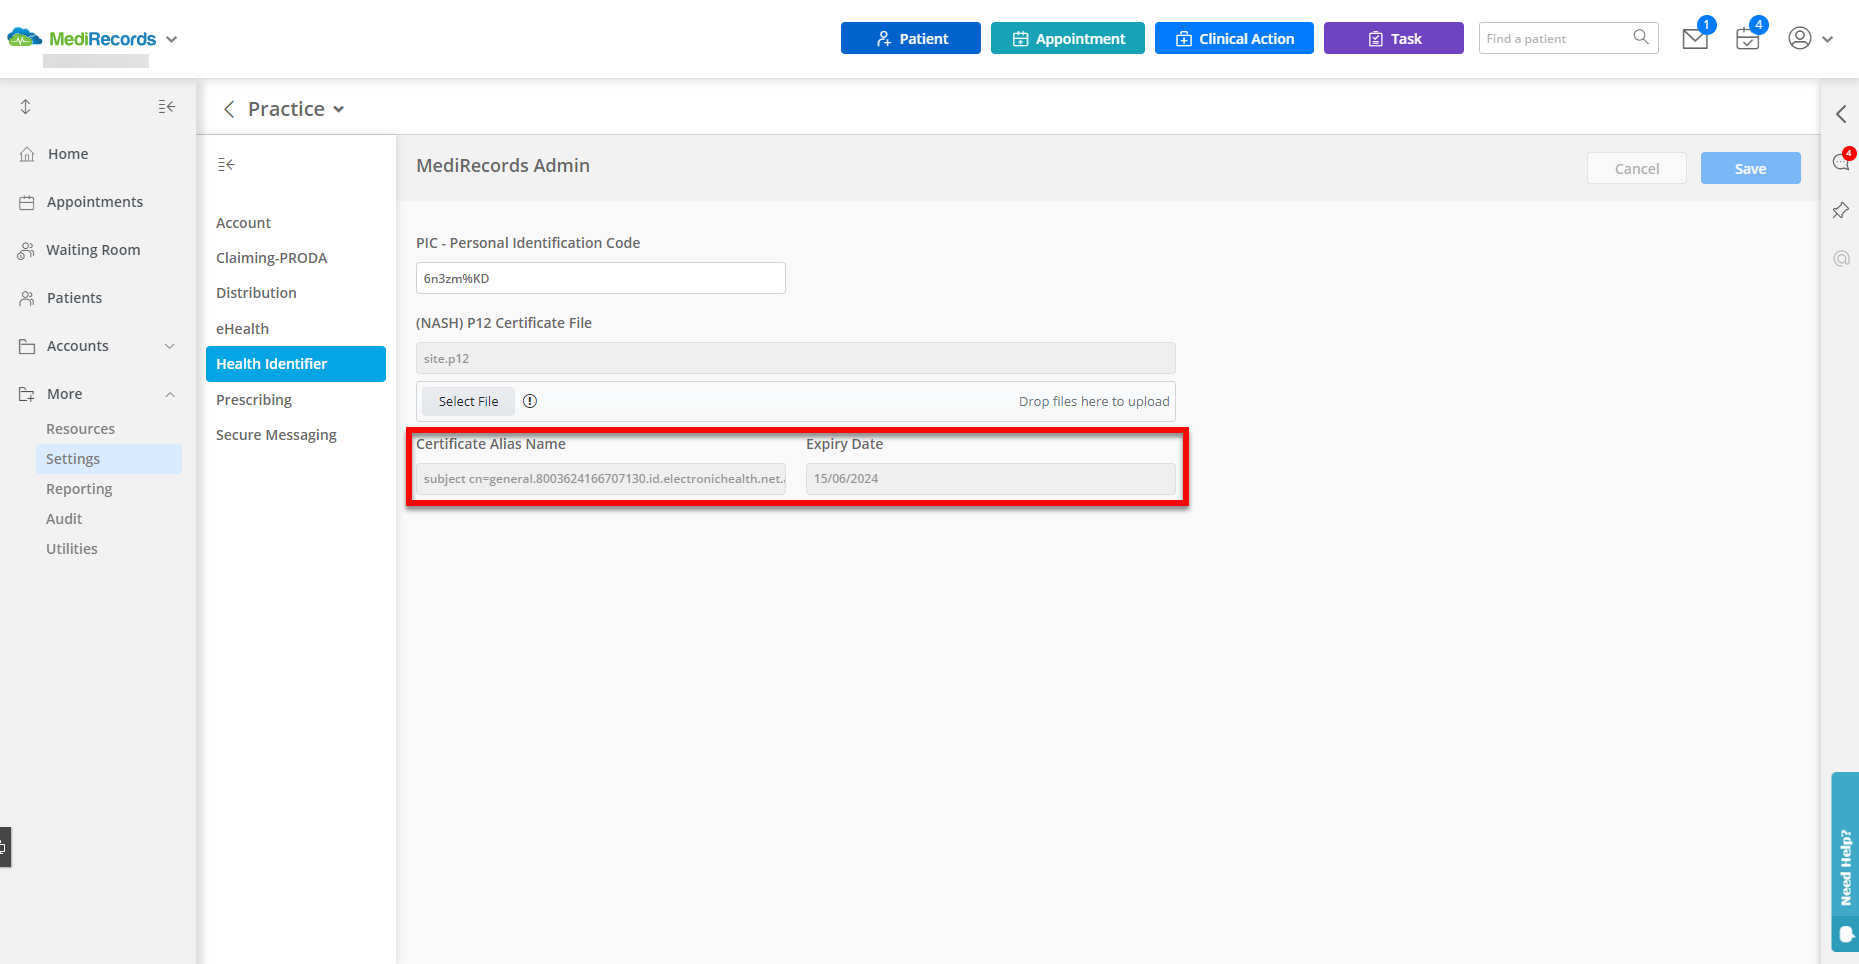Collapse the Practice settings submenu icon
The image size is (1859, 964).
pos(226,164)
